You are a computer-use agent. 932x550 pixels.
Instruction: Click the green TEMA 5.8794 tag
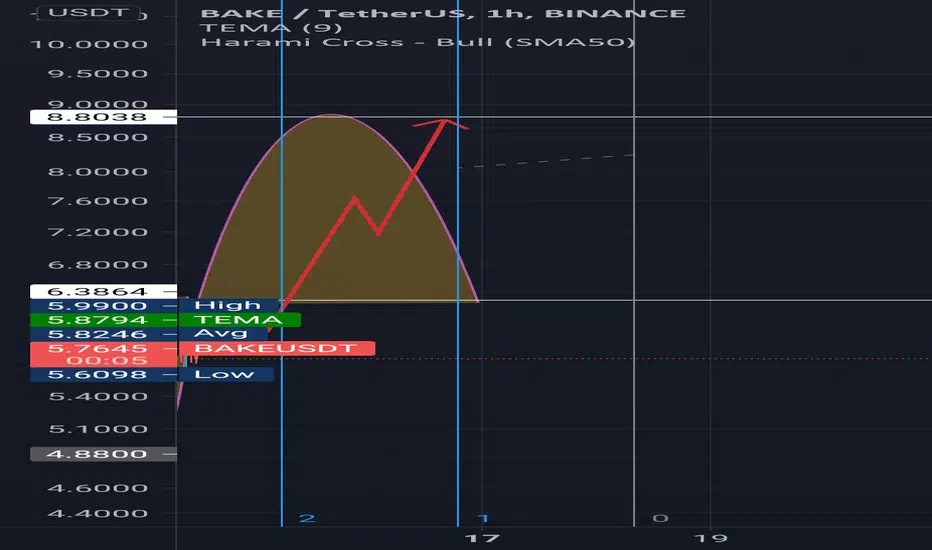(165, 320)
